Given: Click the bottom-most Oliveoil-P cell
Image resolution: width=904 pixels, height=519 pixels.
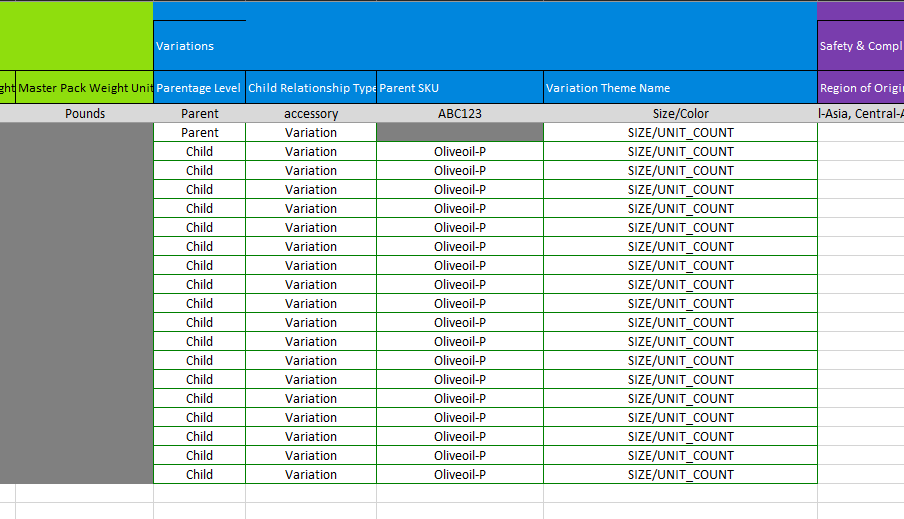Looking at the screenshot, I should click(x=460, y=475).
